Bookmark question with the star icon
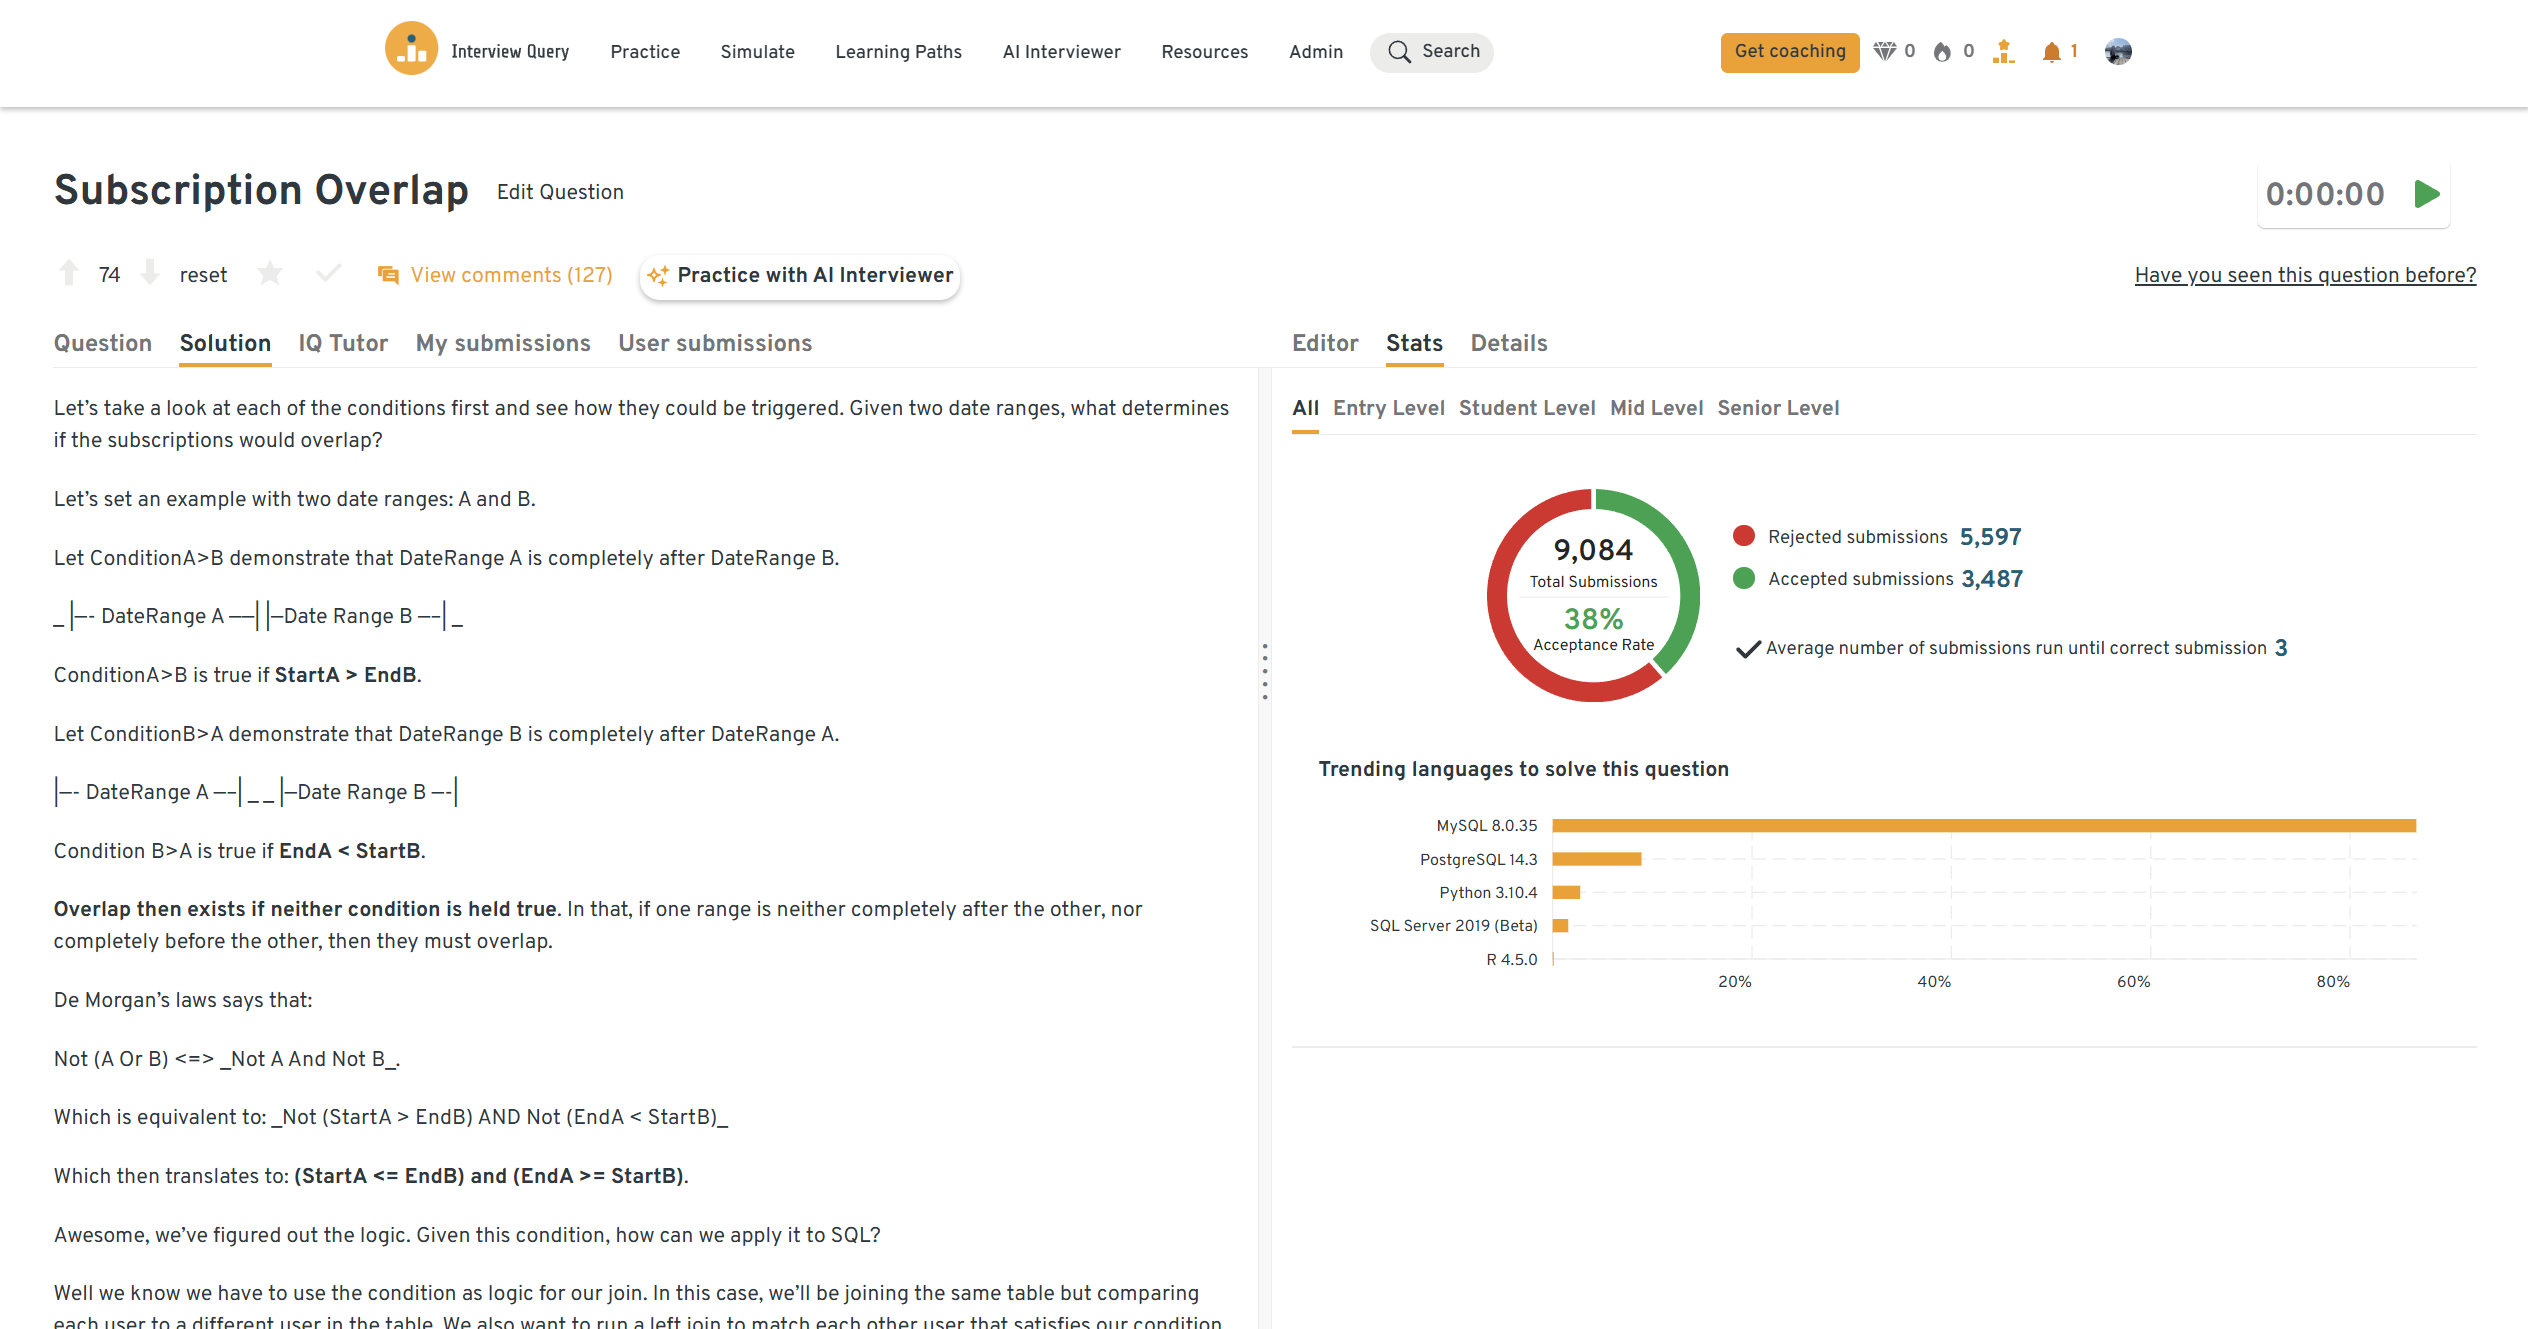The width and height of the screenshot is (2528, 1329). tap(270, 273)
